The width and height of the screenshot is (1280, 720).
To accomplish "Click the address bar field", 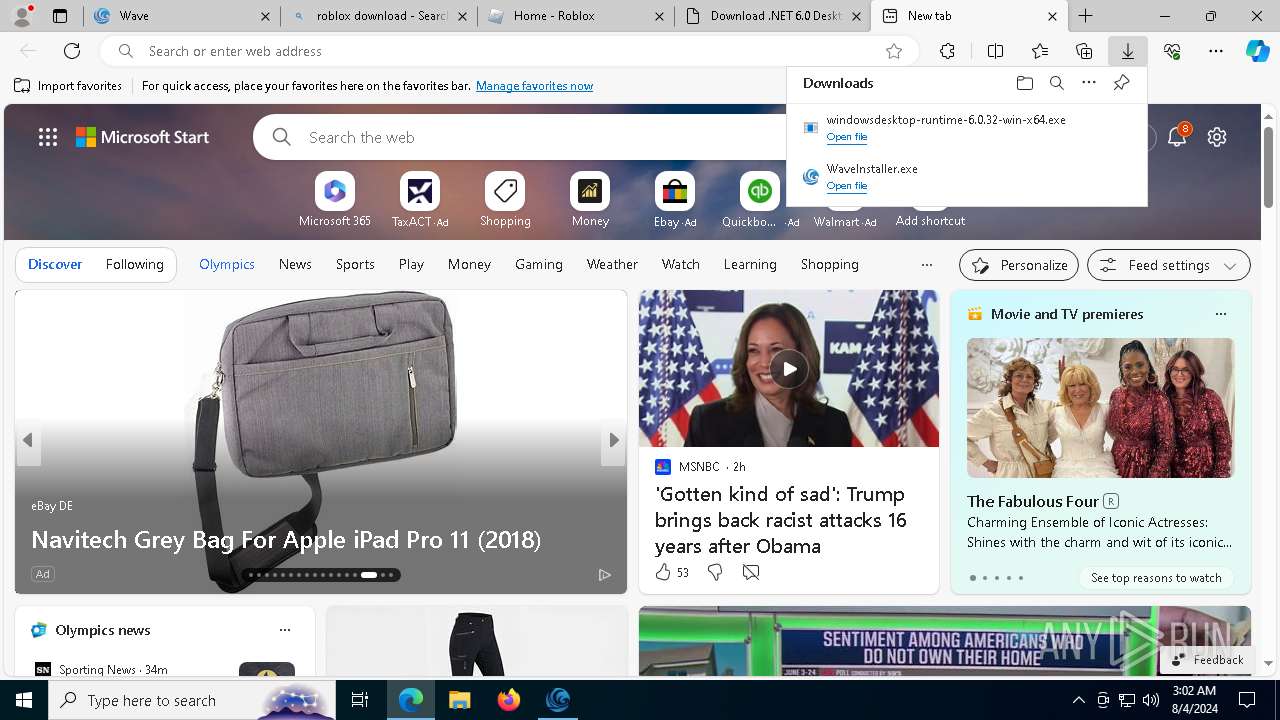I will click(510, 51).
